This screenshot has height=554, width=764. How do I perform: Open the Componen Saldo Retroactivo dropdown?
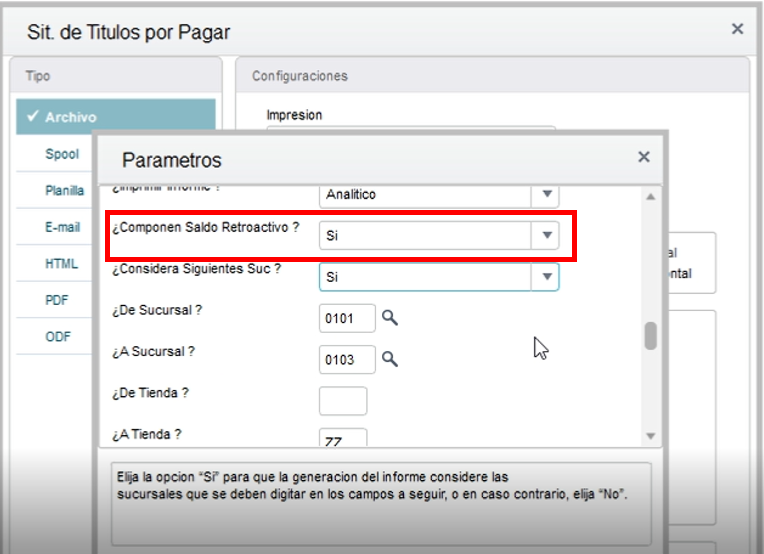coord(547,235)
